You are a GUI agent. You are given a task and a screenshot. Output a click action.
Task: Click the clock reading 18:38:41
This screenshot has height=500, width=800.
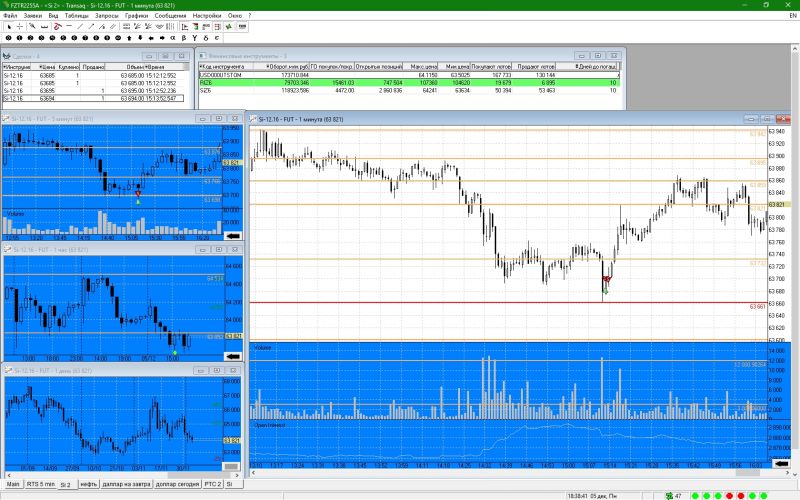[578, 495]
